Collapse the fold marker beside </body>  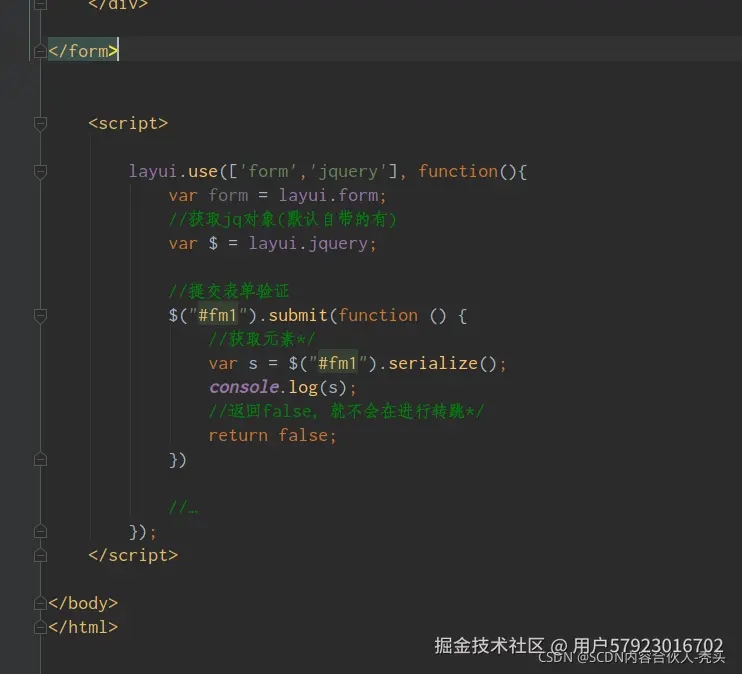coord(40,603)
